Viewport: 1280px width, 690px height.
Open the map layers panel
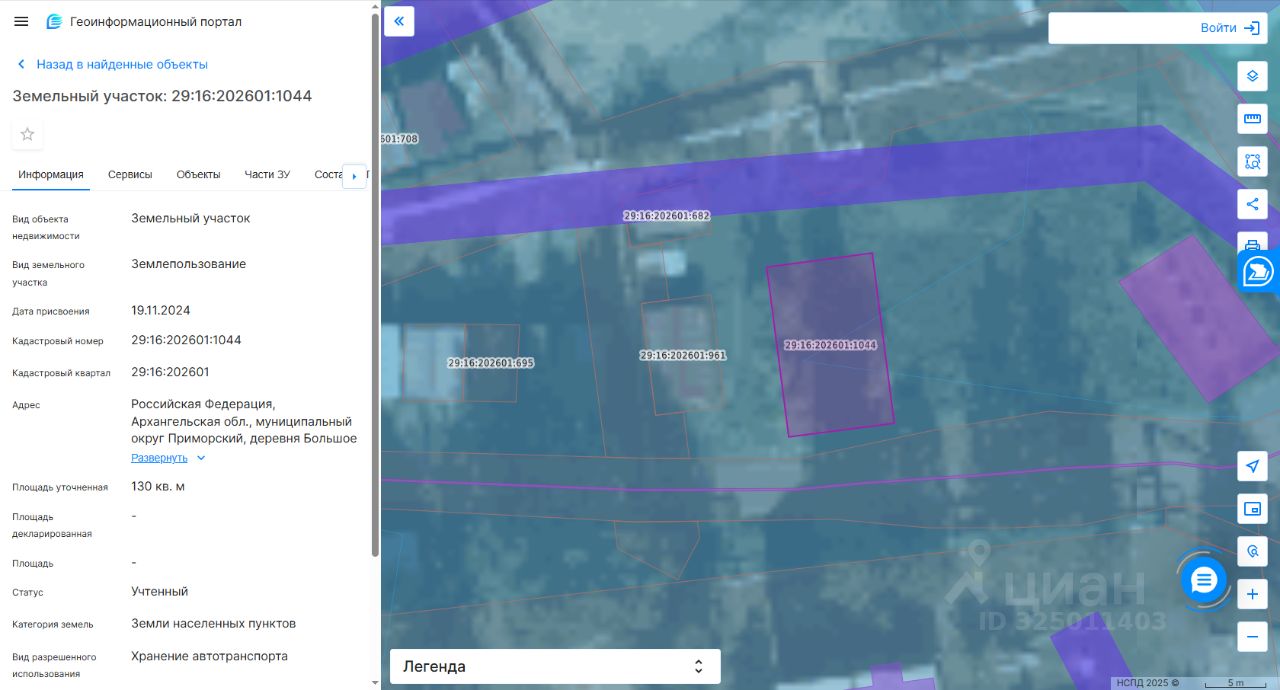tap(1252, 76)
